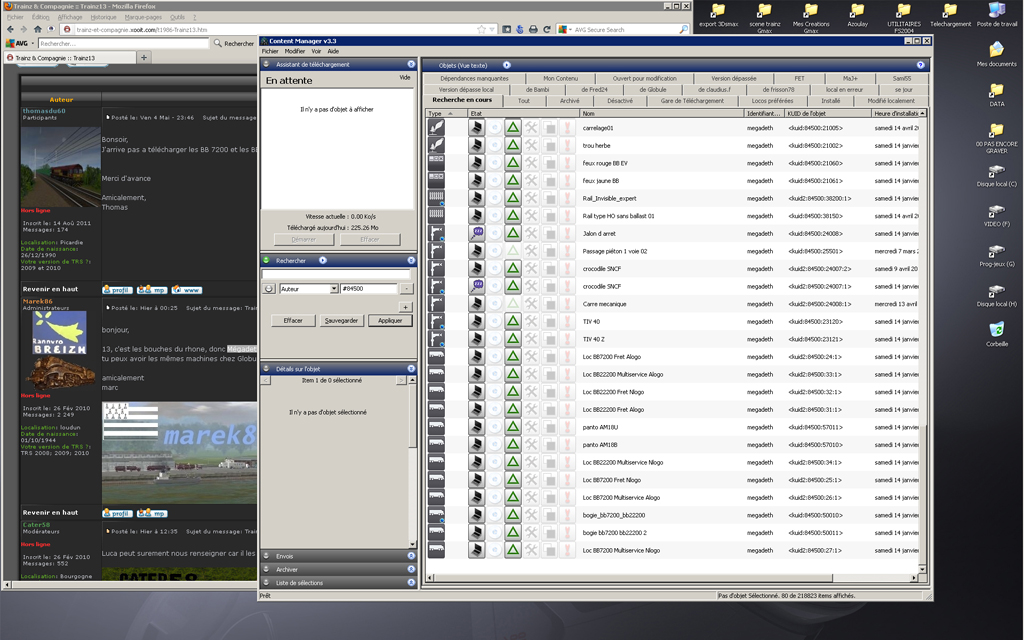Screen dimensions: 1024x640
Task: Open Modifier menu in Content Manager
Action: tap(295, 51)
